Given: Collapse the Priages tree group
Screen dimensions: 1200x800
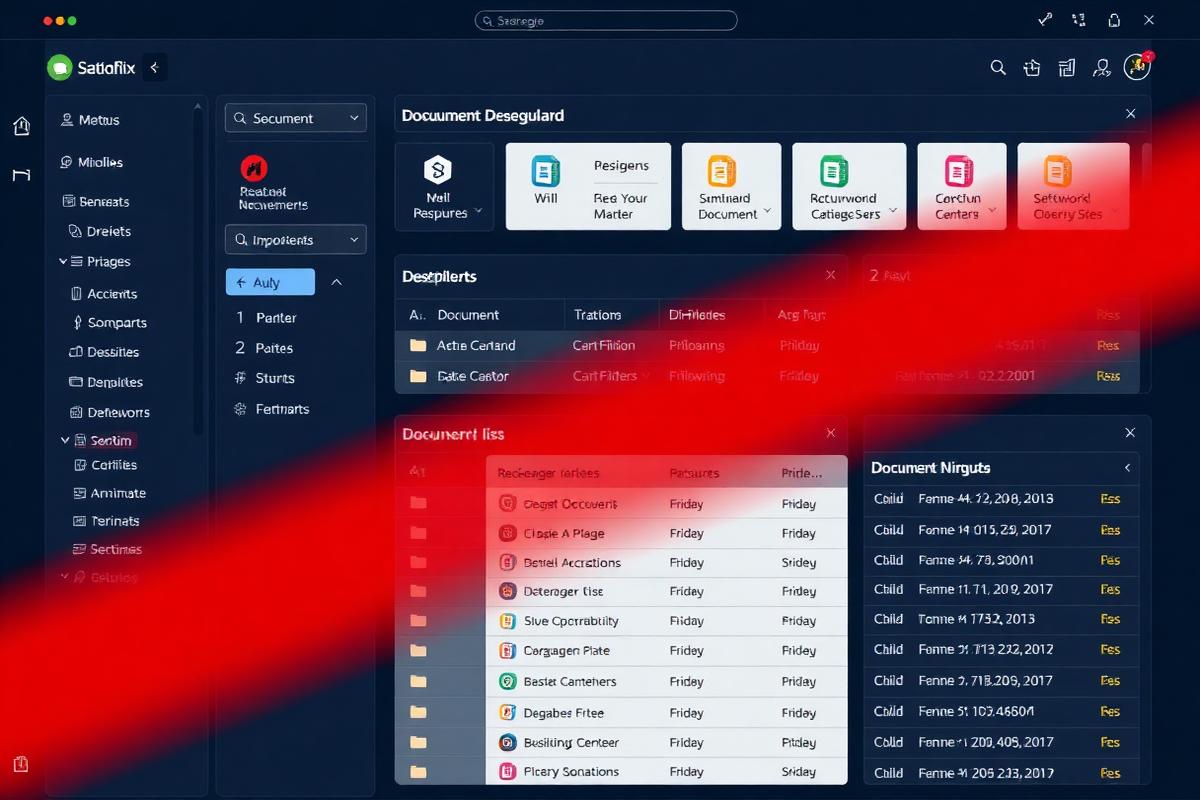Looking at the screenshot, I should pyautogui.click(x=64, y=262).
